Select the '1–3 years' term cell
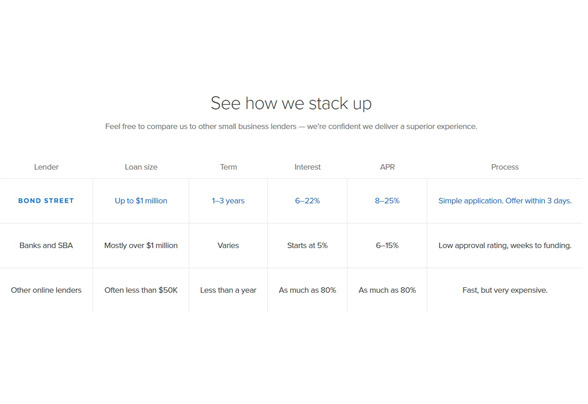The image size is (588, 404). pos(228,201)
